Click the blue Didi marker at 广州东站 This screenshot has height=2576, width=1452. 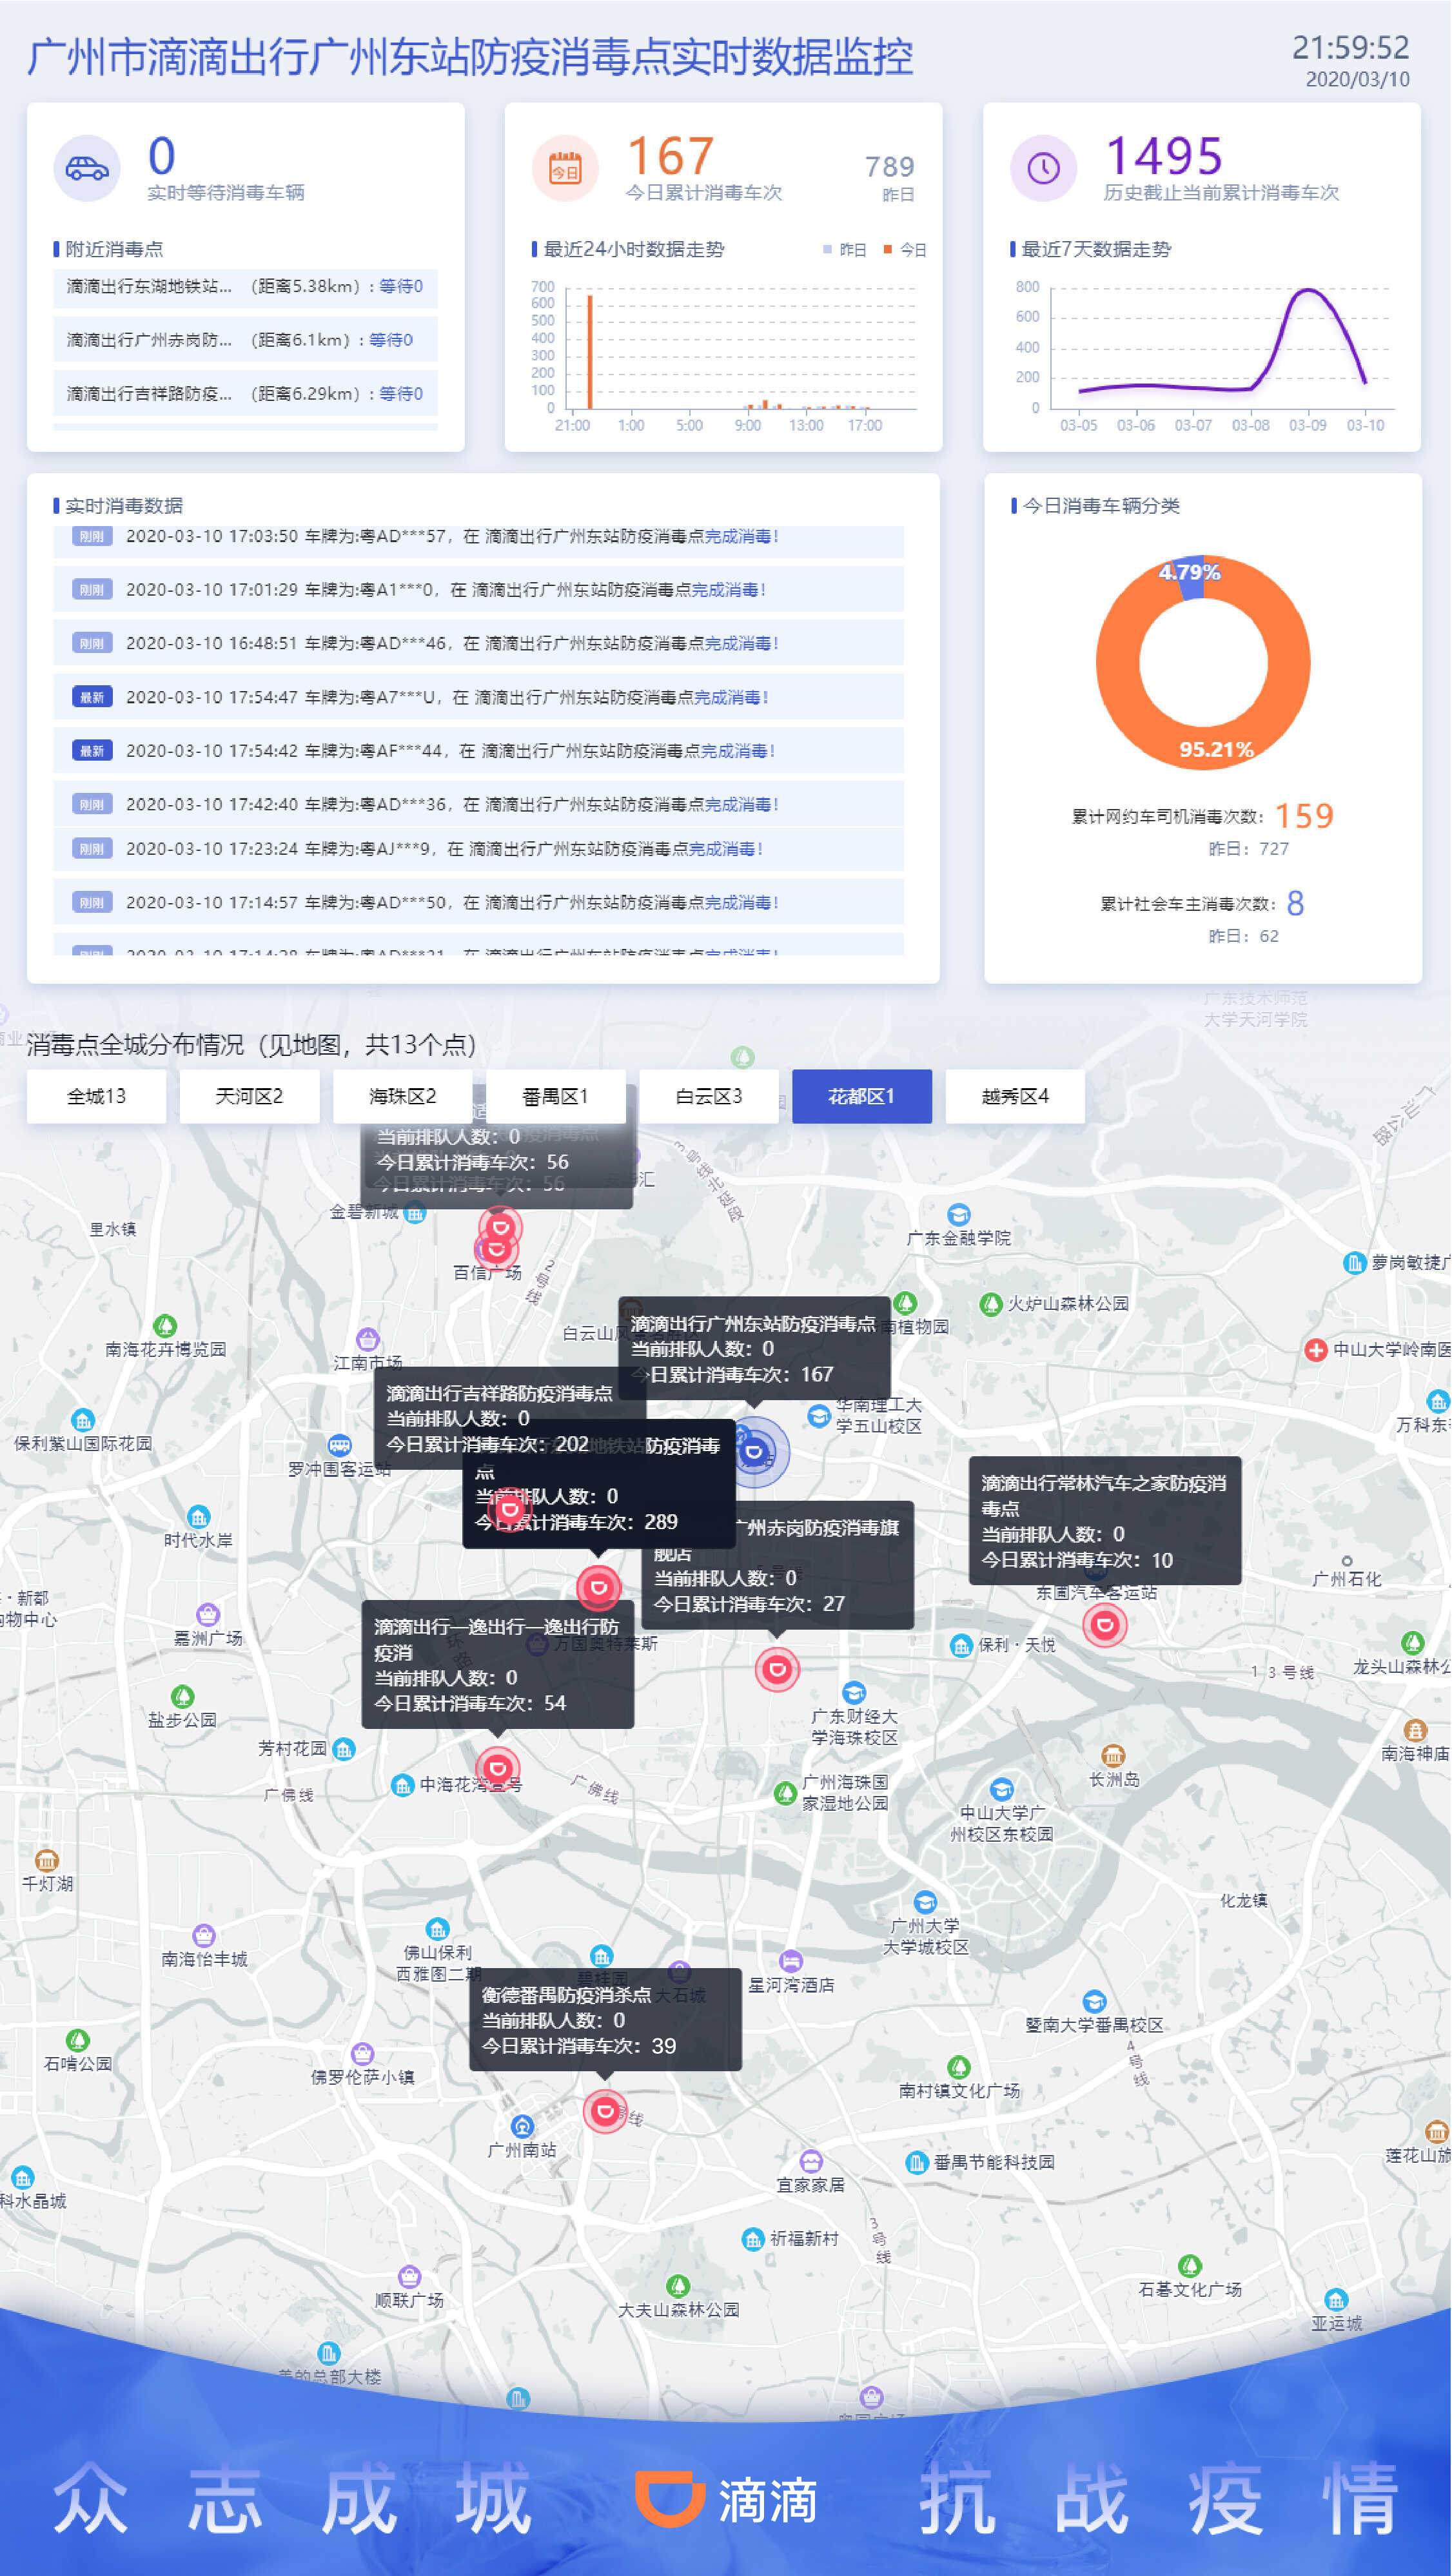pyautogui.click(x=755, y=1451)
